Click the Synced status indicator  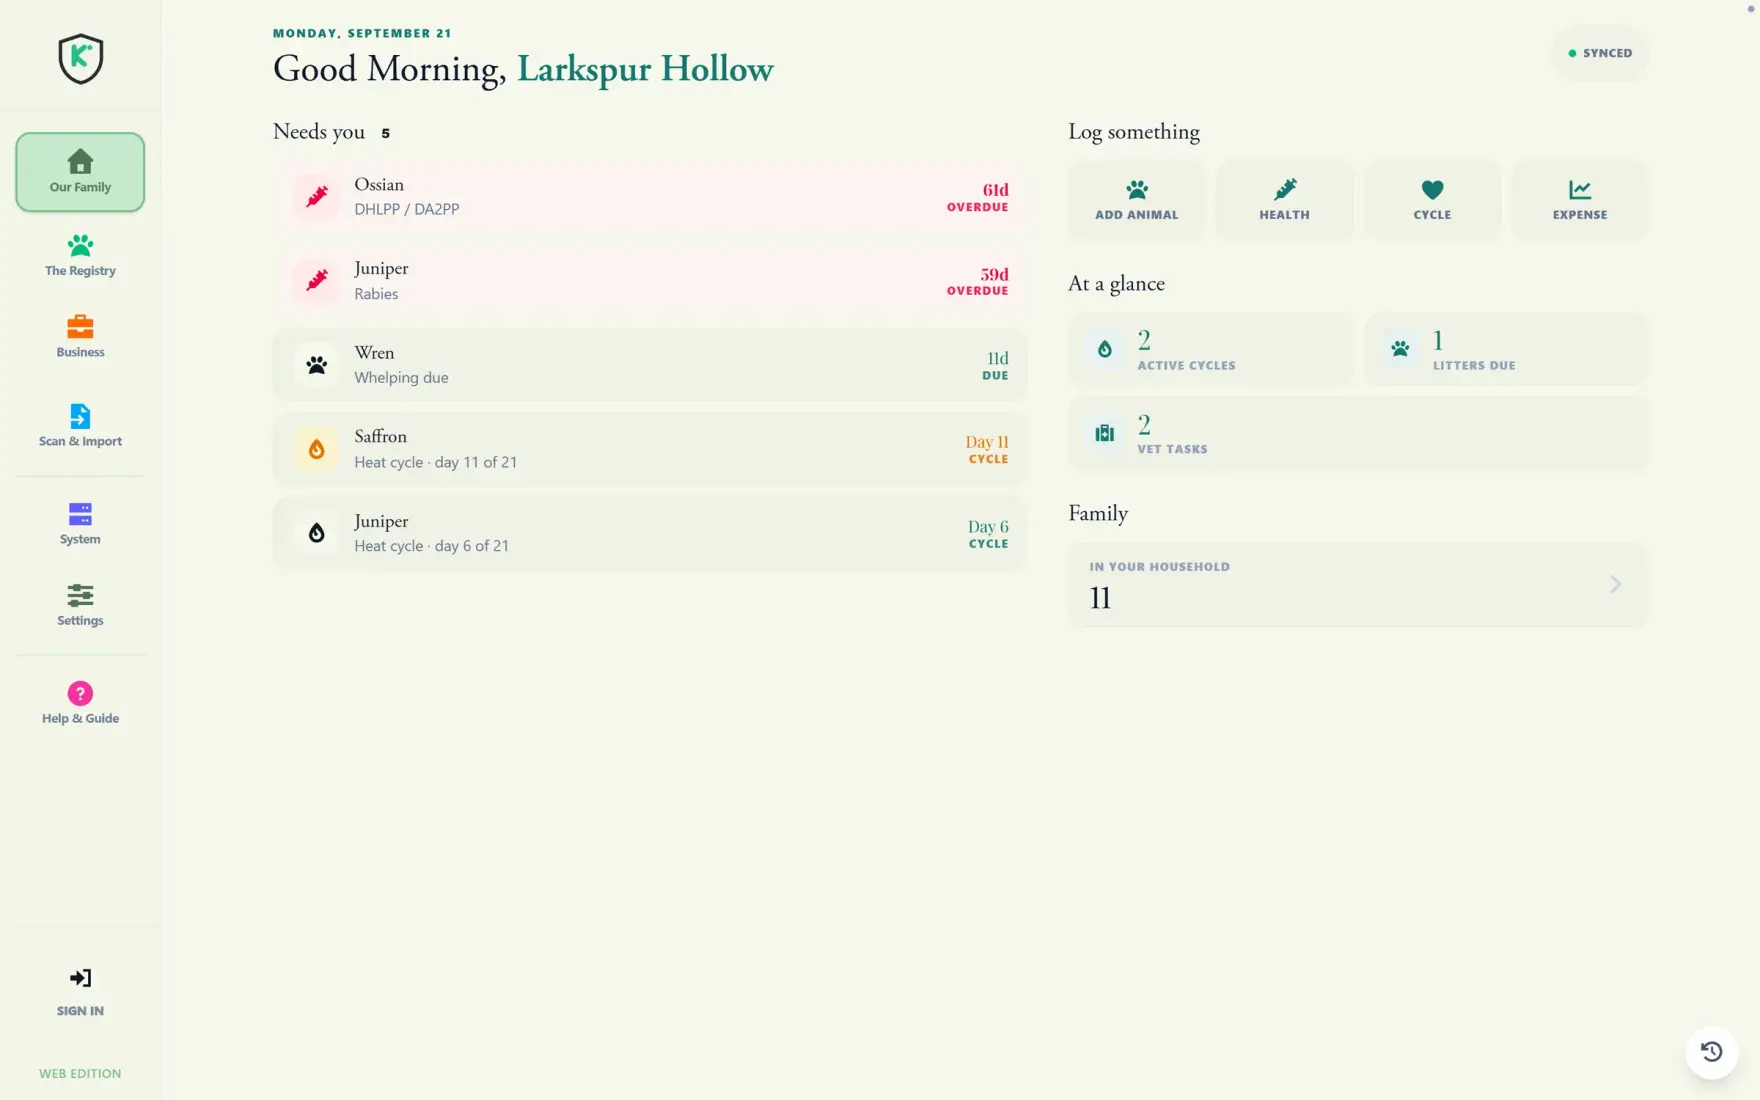pos(1600,53)
